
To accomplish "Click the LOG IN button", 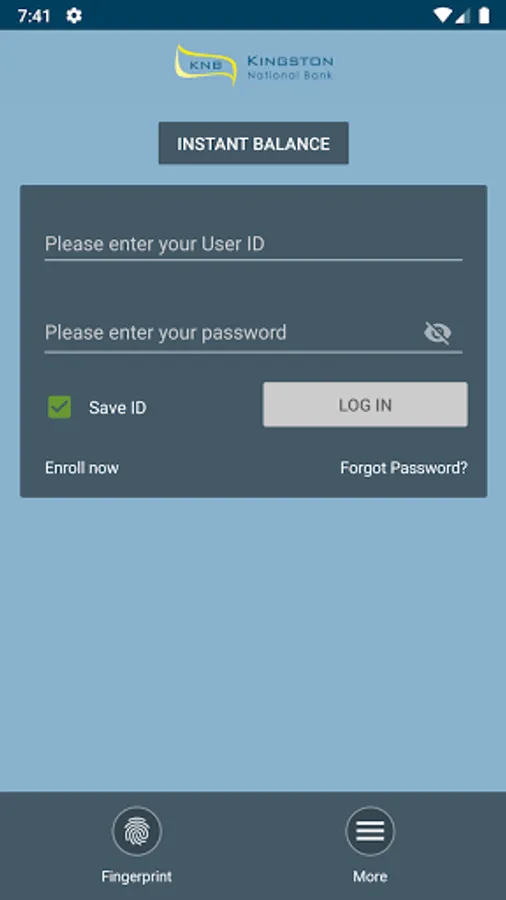I will [x=365, y=405].
